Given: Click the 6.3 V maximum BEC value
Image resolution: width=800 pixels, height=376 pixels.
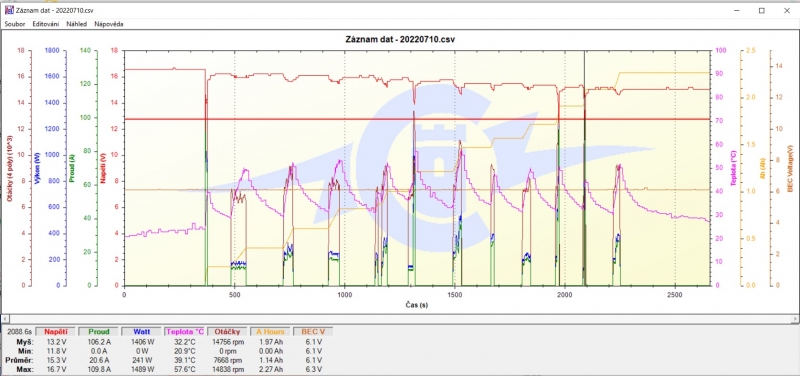Looking at the screenshot, I should 315,369.
